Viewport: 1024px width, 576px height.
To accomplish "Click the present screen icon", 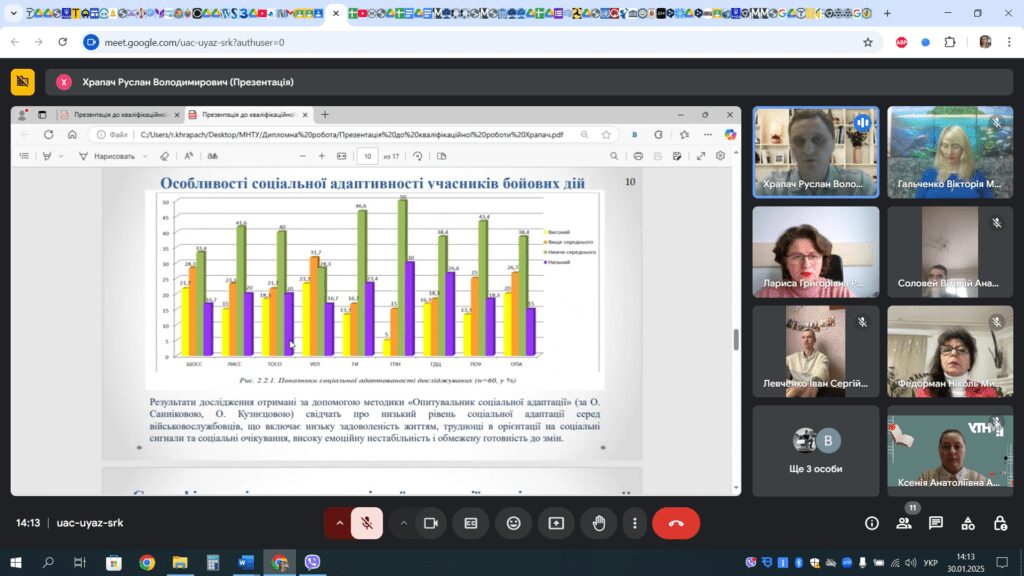I will tap(555, 523).
